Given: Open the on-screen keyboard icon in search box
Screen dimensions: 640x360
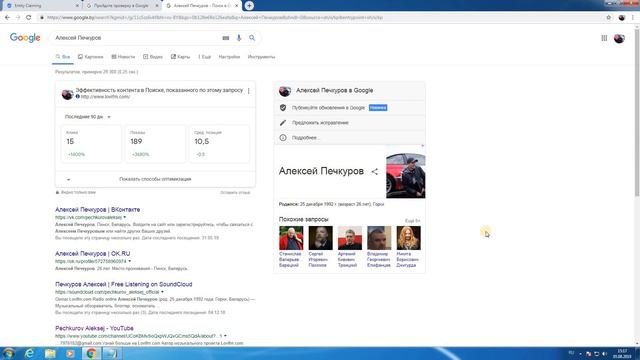Looking at the screenshot, I should pos(226,38).
